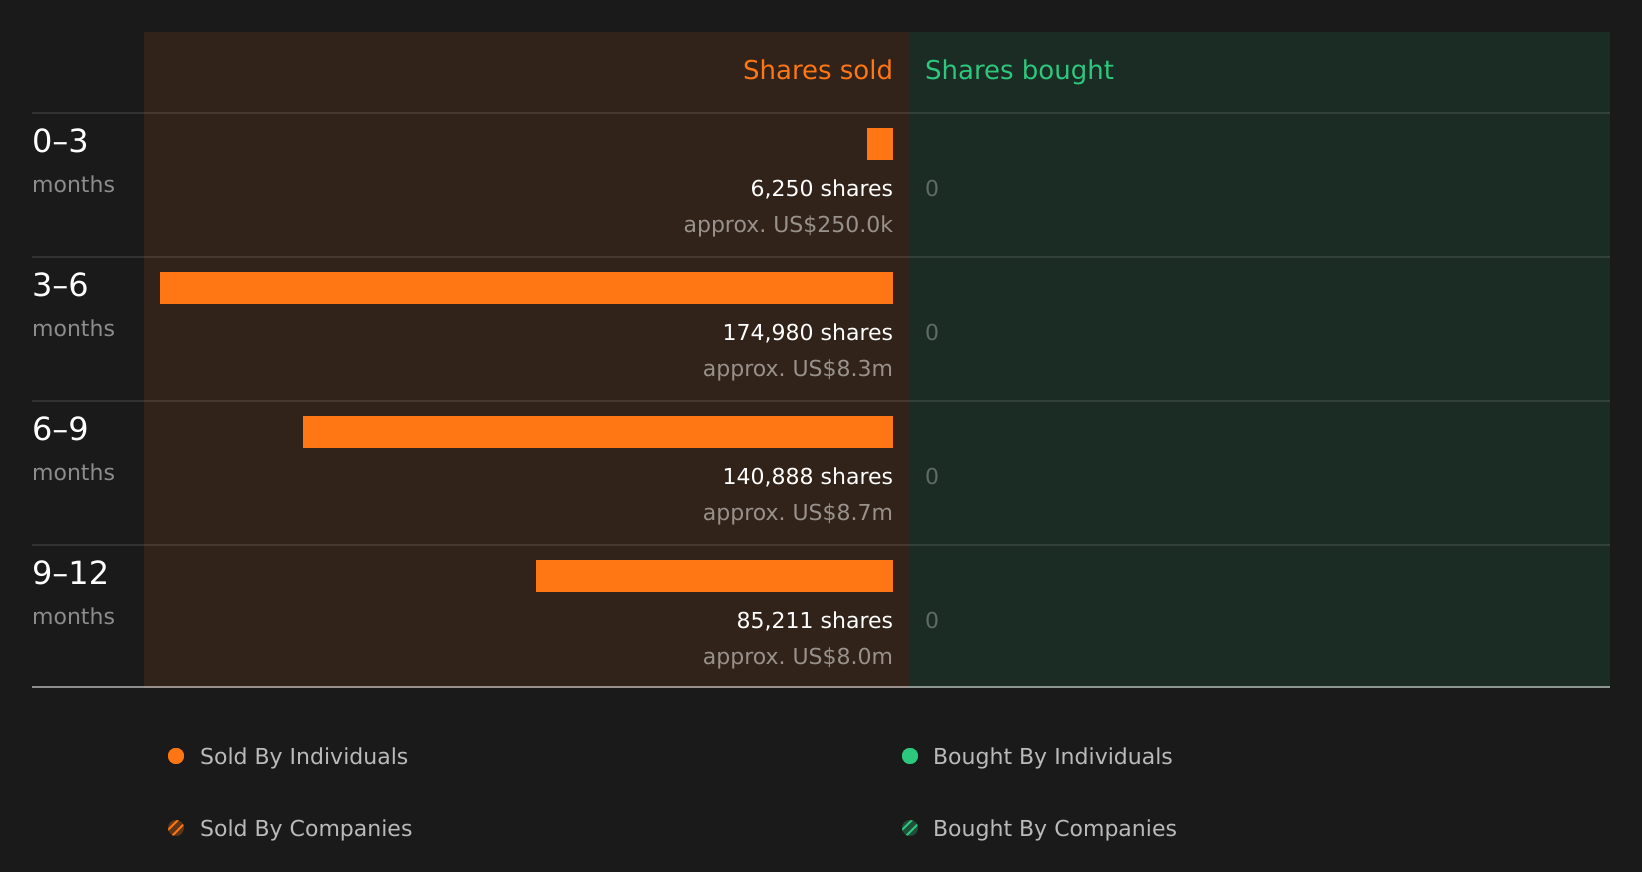The height and width of the screenshot is (872, 1642).
Task: Click the Shares bought column header
Action: 1019,70
